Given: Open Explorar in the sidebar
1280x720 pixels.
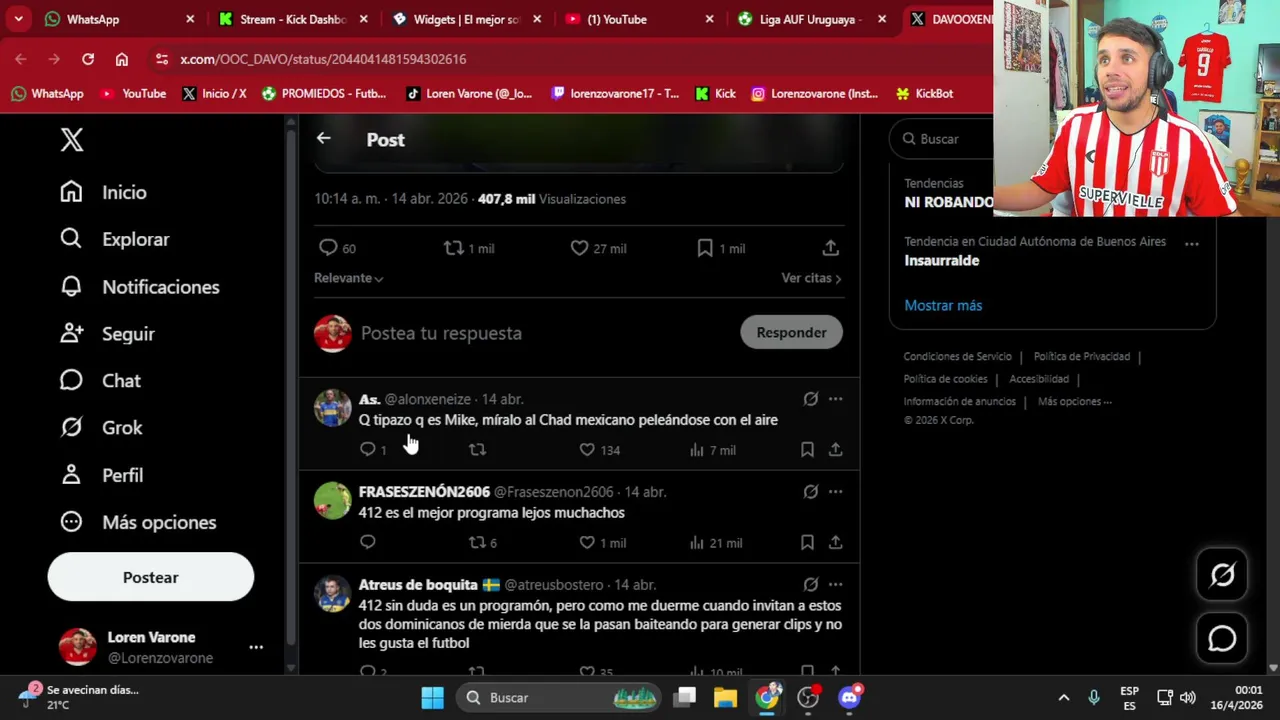Looking at the screenshot, I should (x=114, y=239).
